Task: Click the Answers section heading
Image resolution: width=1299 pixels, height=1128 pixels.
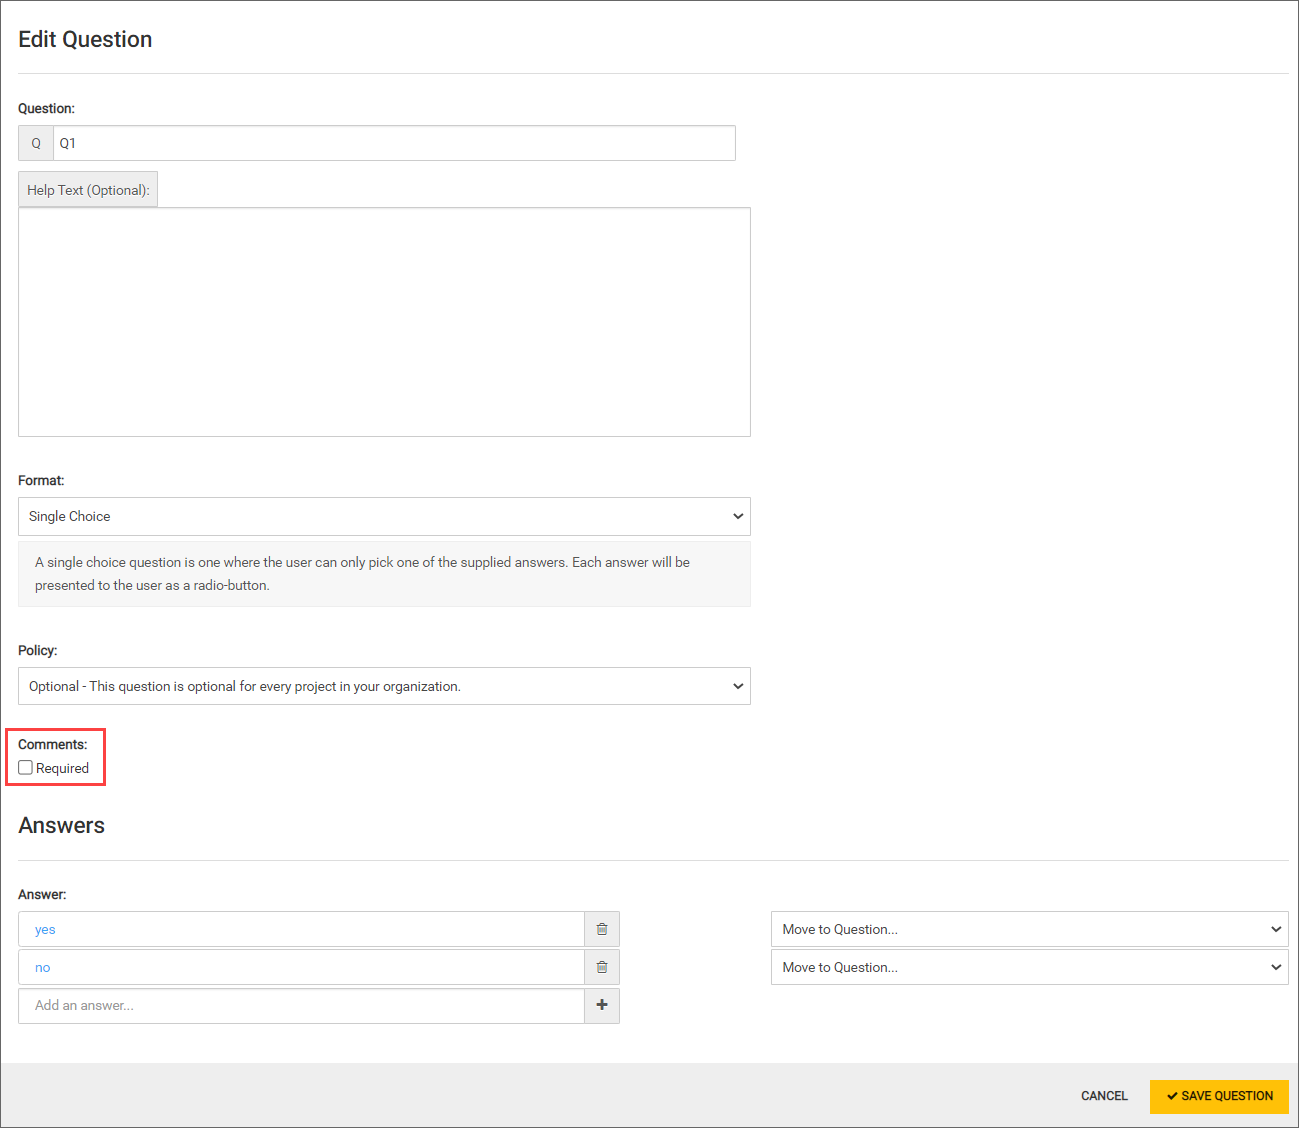Action: pyautogui.click(x=61, y=825)
